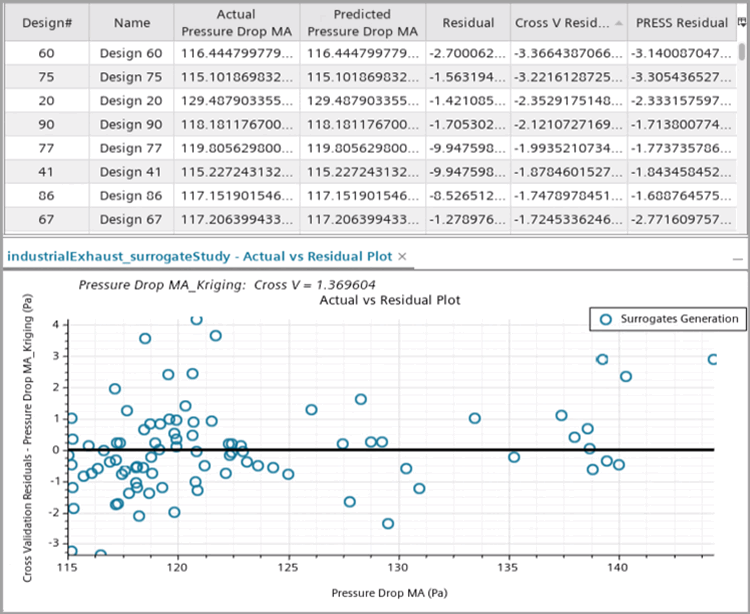The width and height of the screenshot is (750, 614).
Task: Click the Cross Validation Residuals y-axis title
Action: (x=27, y=438)
